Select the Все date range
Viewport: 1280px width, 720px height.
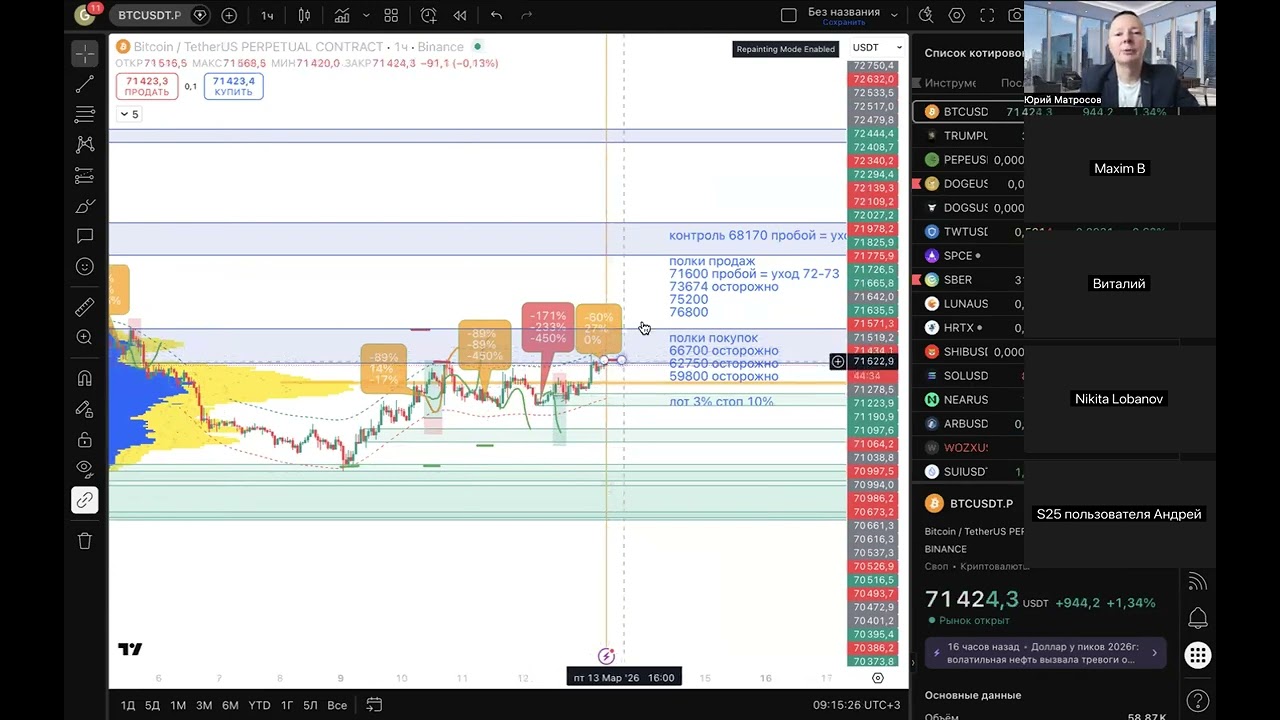point(337,705)
